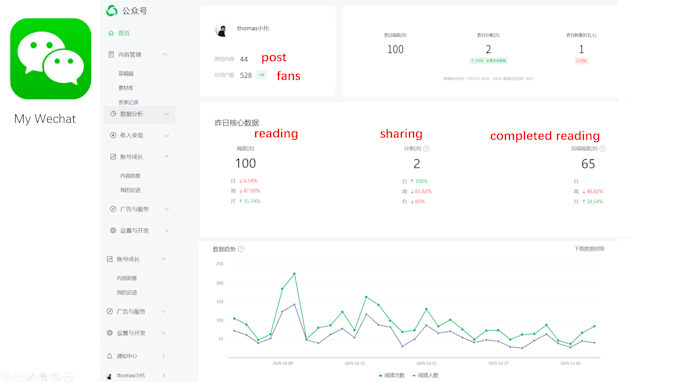Click the thomas小托 name in account card

point(253,28)
